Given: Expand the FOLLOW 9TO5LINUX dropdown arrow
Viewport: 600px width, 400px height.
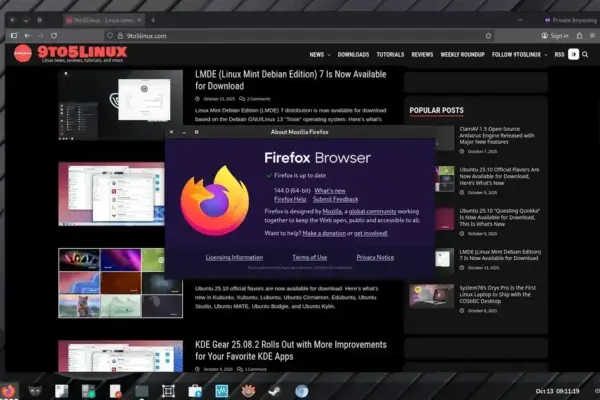Looking at the screenshot, I should point(546,55).
